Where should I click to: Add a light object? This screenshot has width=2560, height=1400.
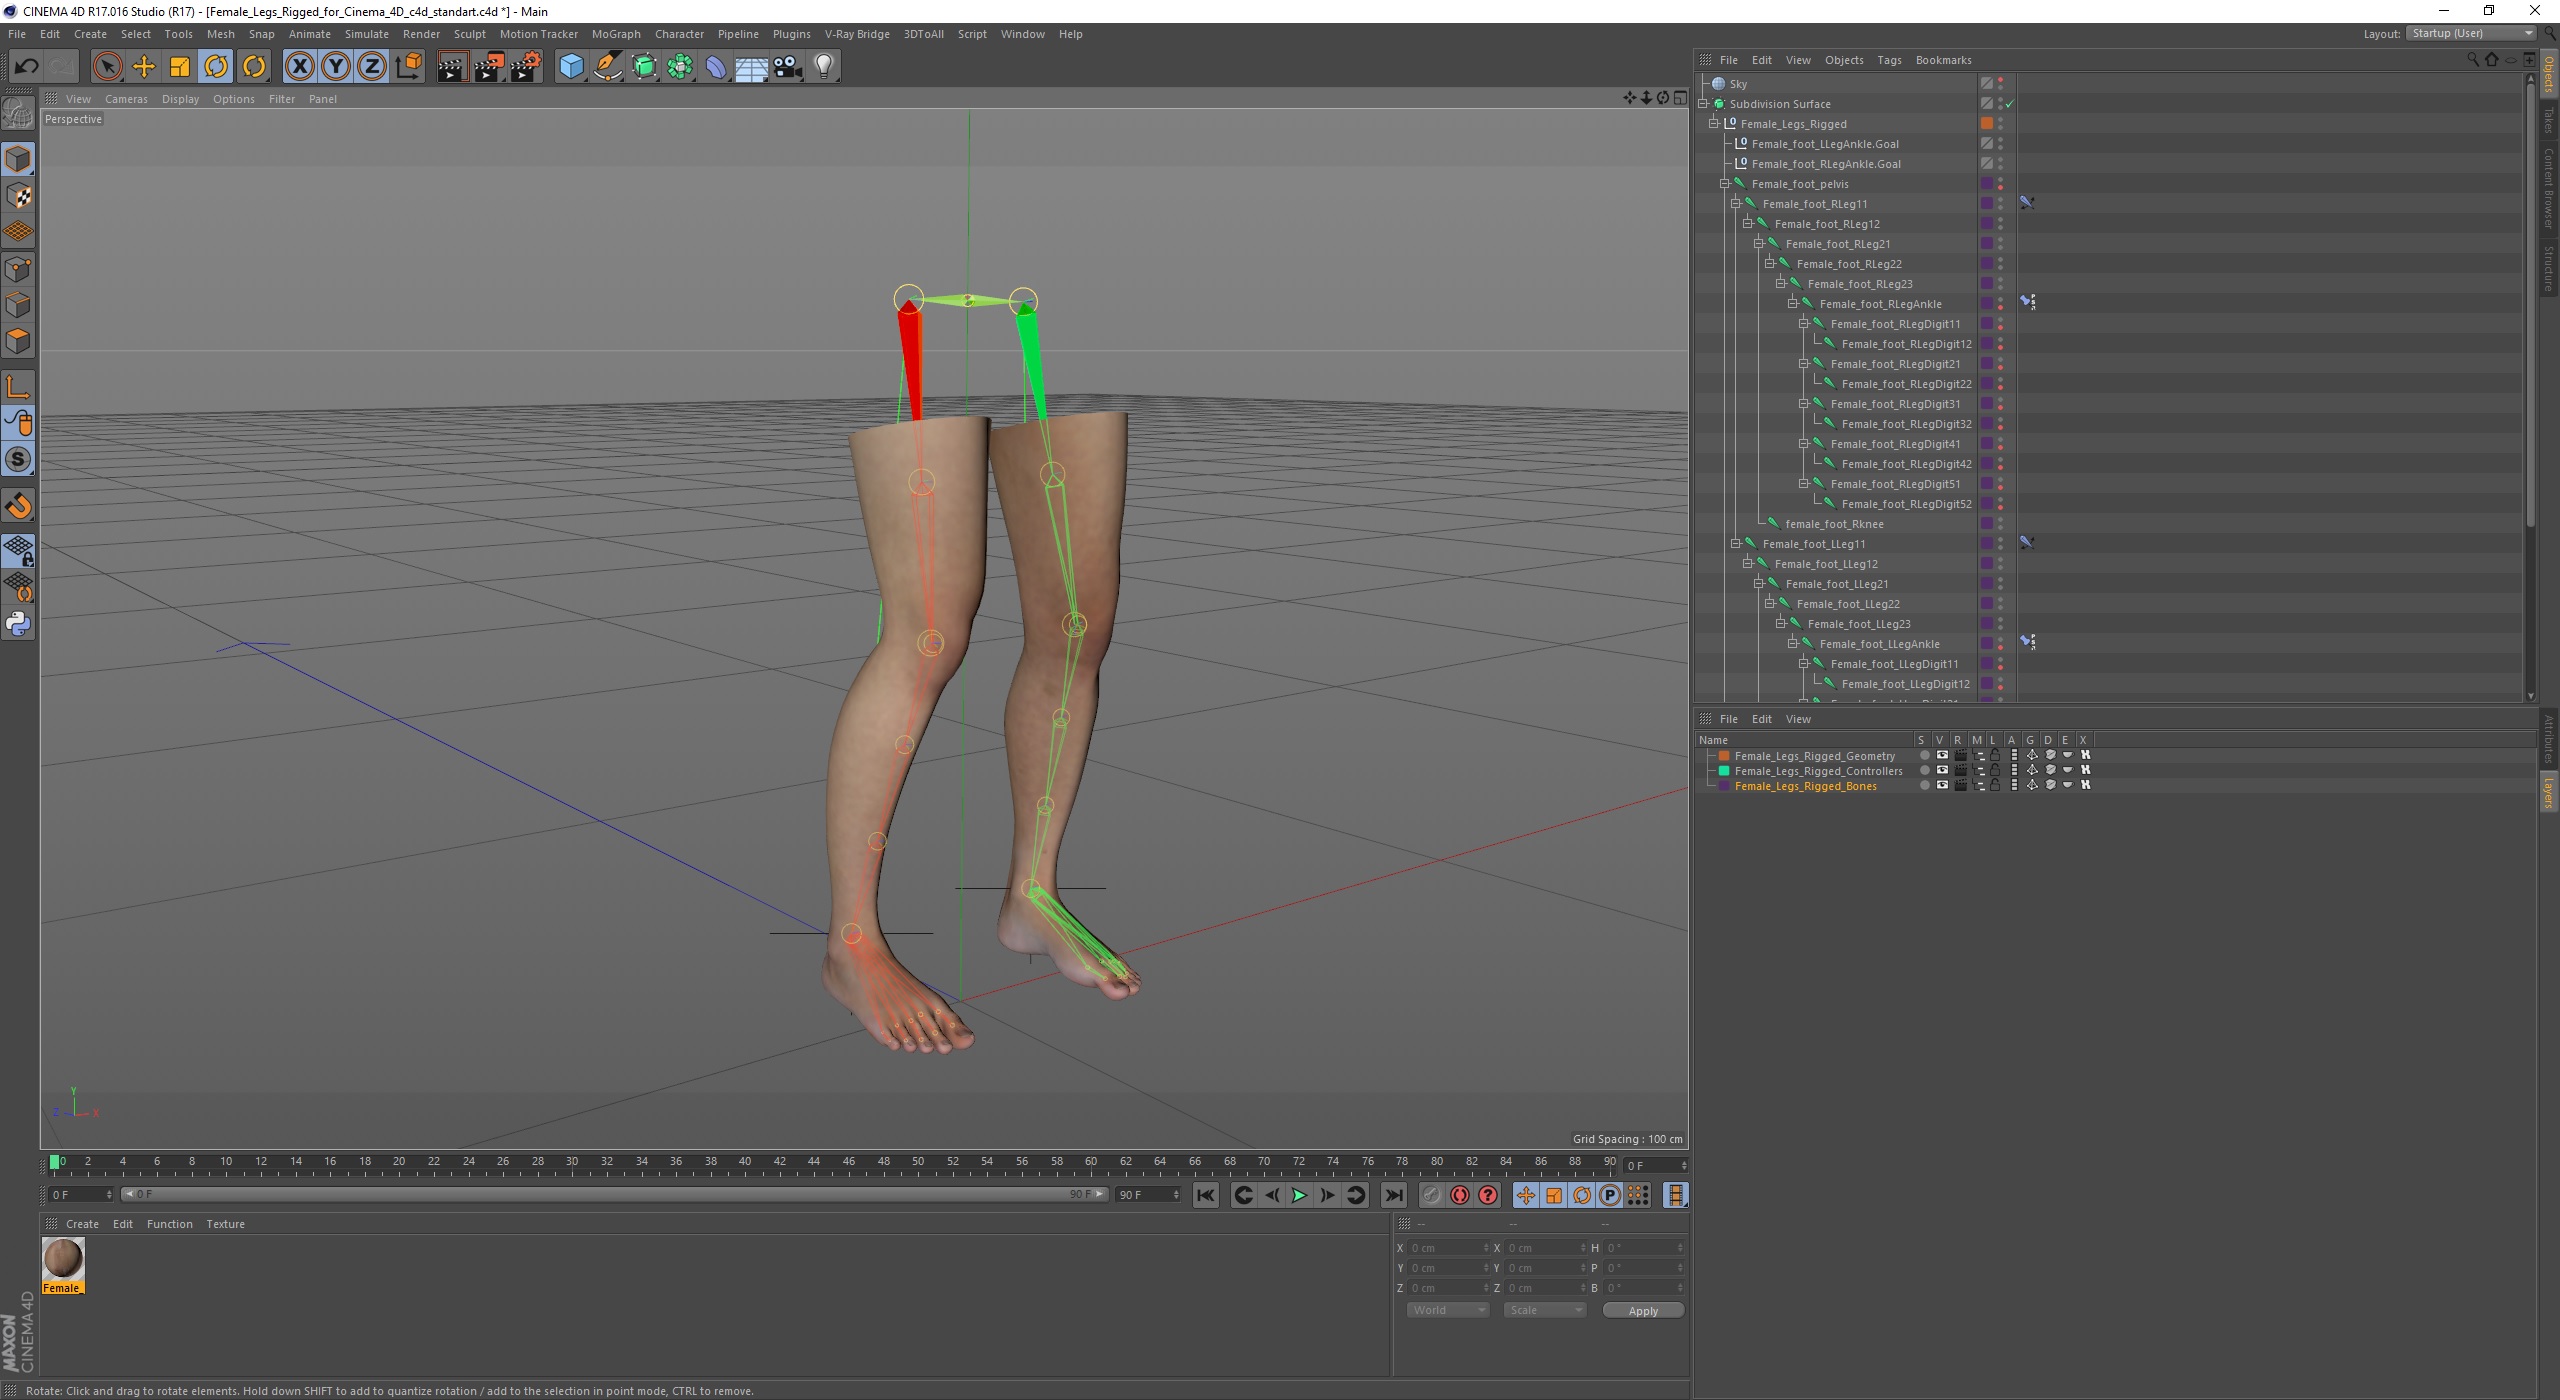click(824, 67)
